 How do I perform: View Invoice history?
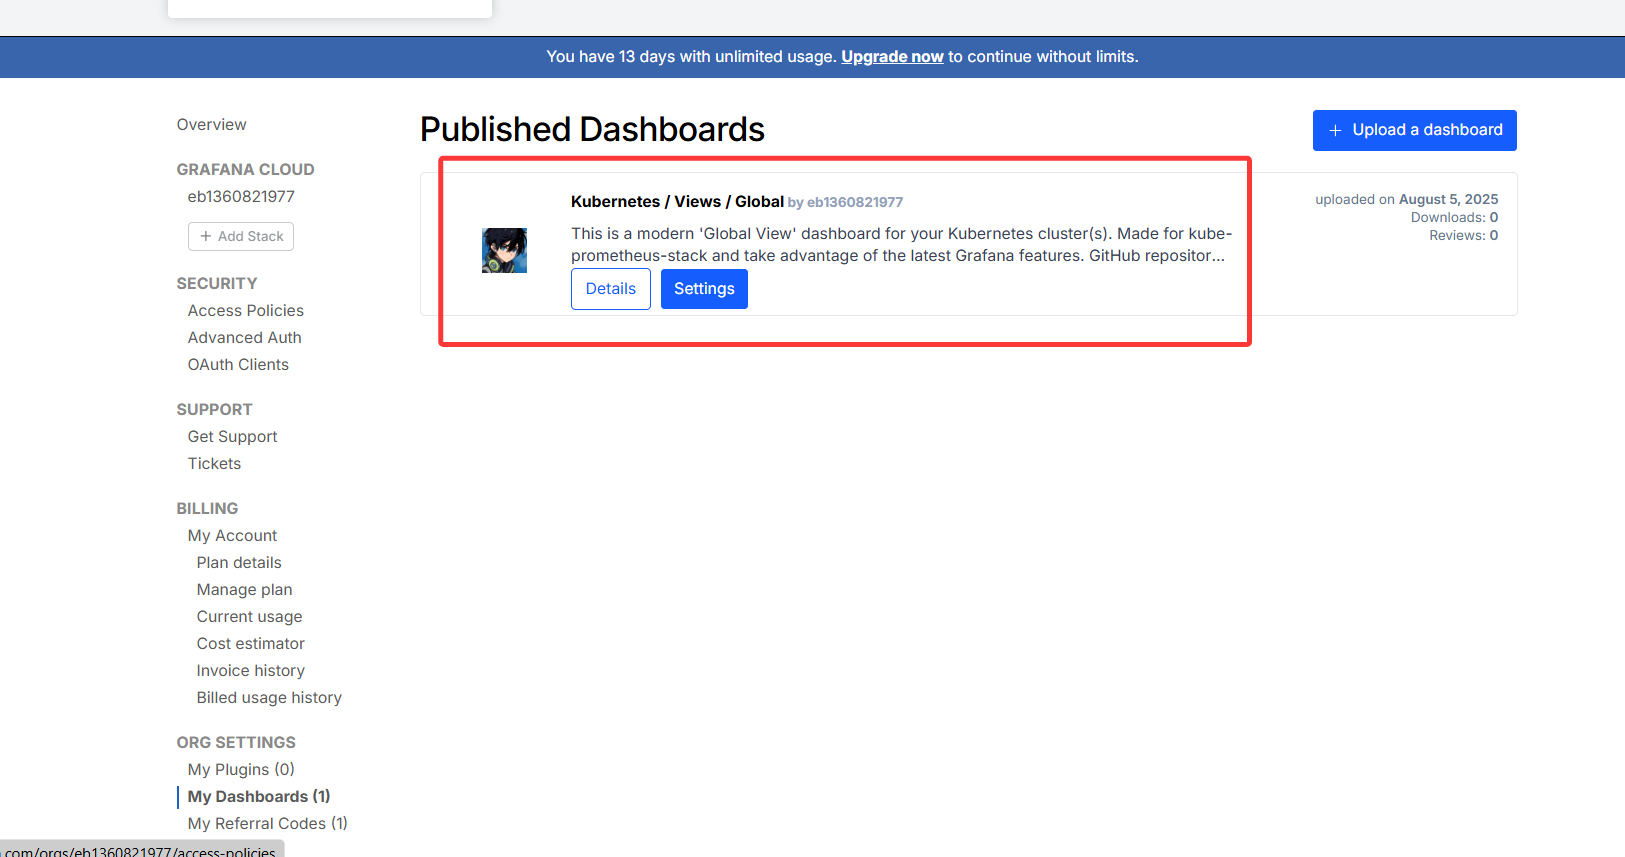coord(251,671)
